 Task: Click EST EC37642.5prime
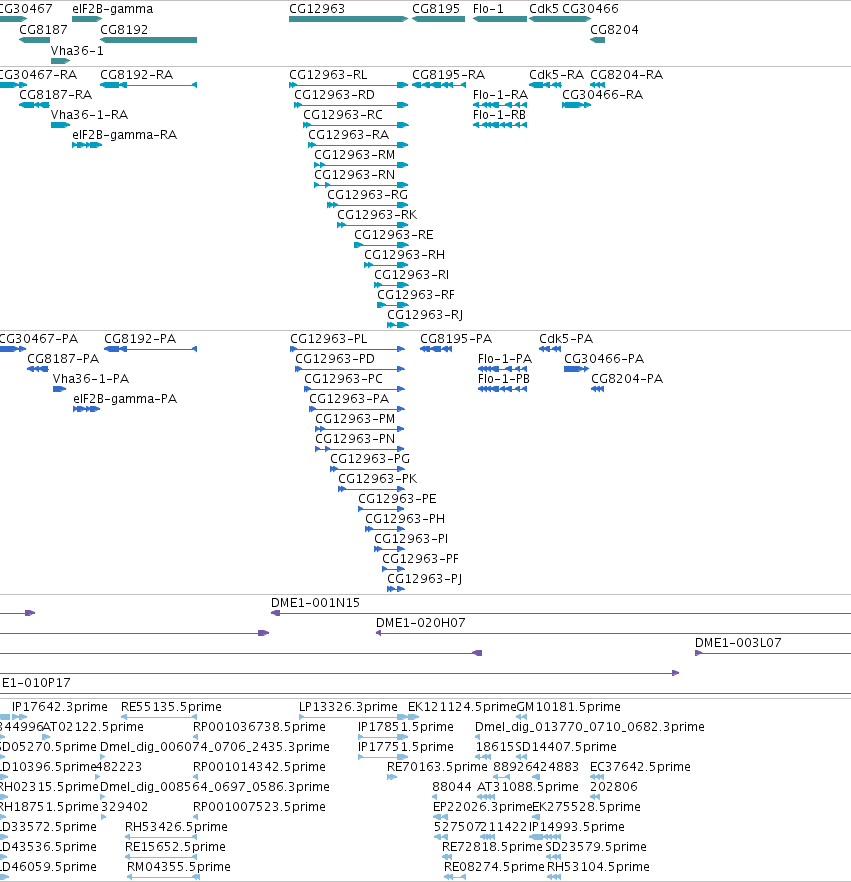coord(640,767)
